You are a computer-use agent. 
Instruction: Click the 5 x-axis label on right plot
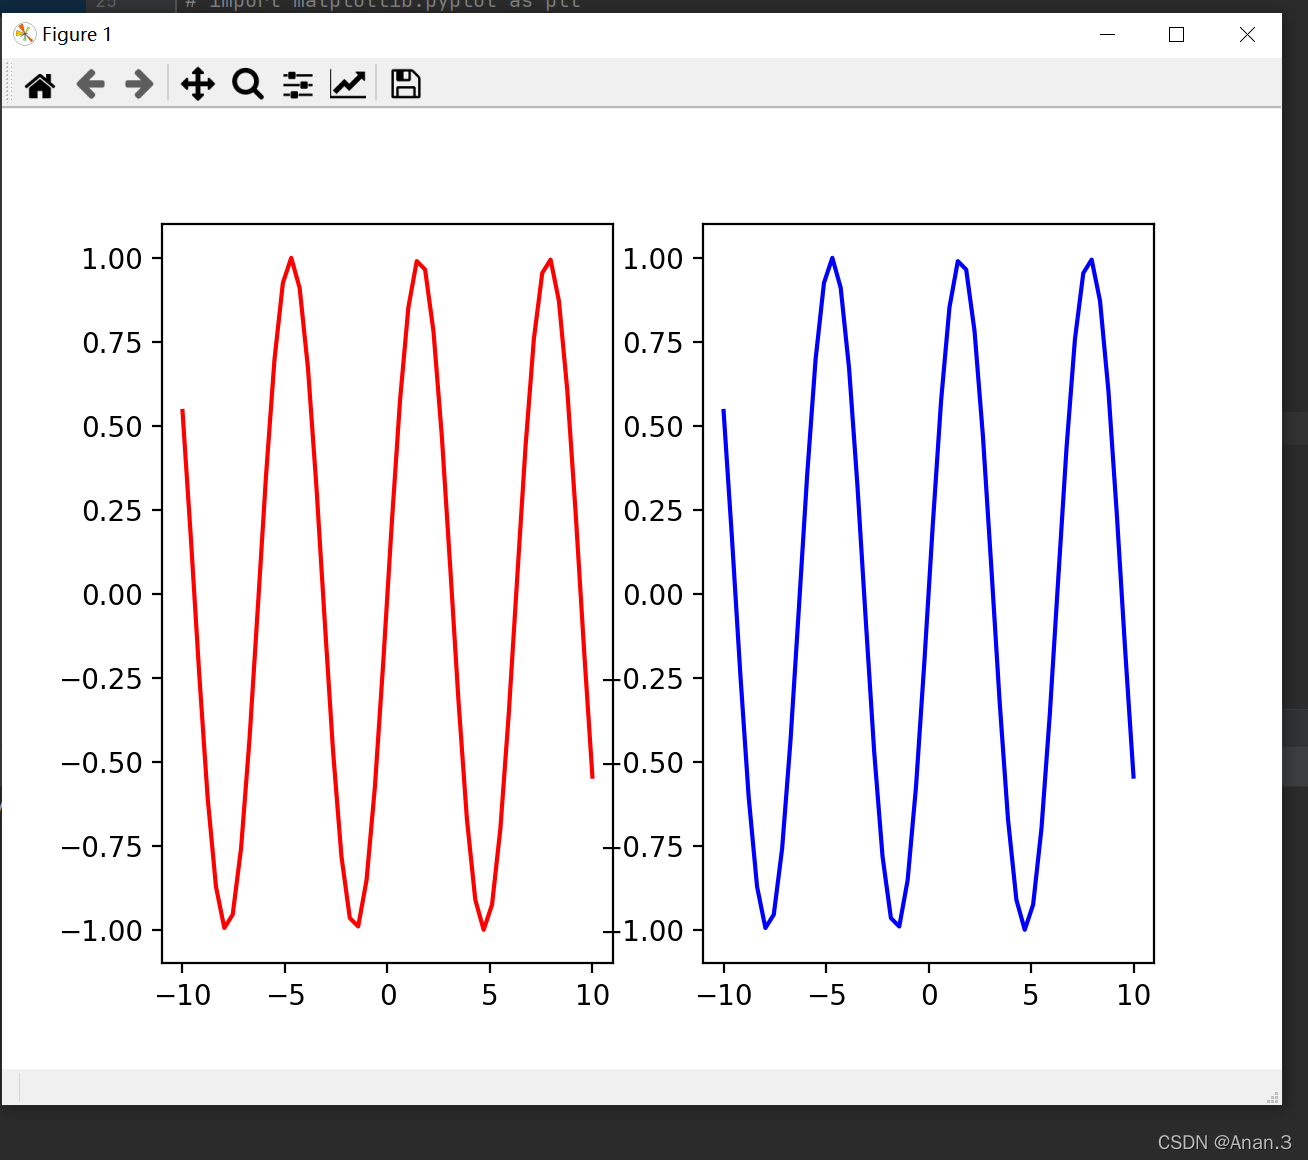click(x=1031, y=995)
